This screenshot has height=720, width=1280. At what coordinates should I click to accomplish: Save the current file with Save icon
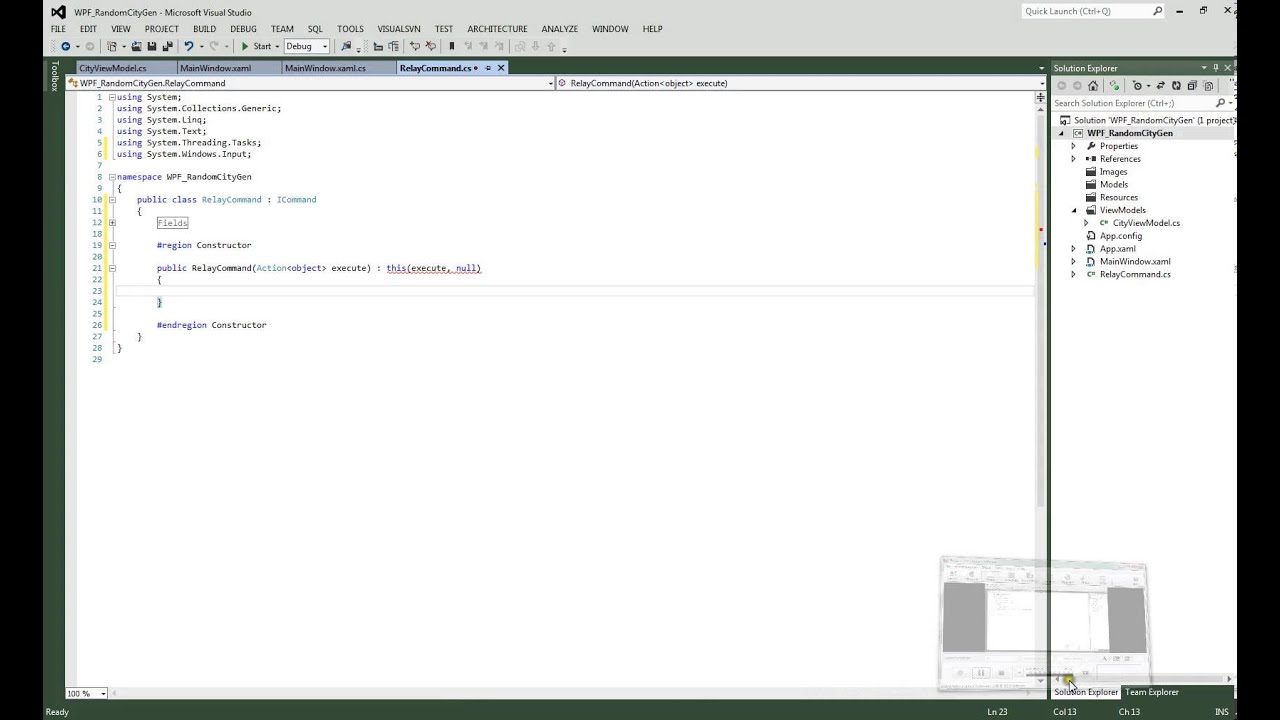[151, 46]
